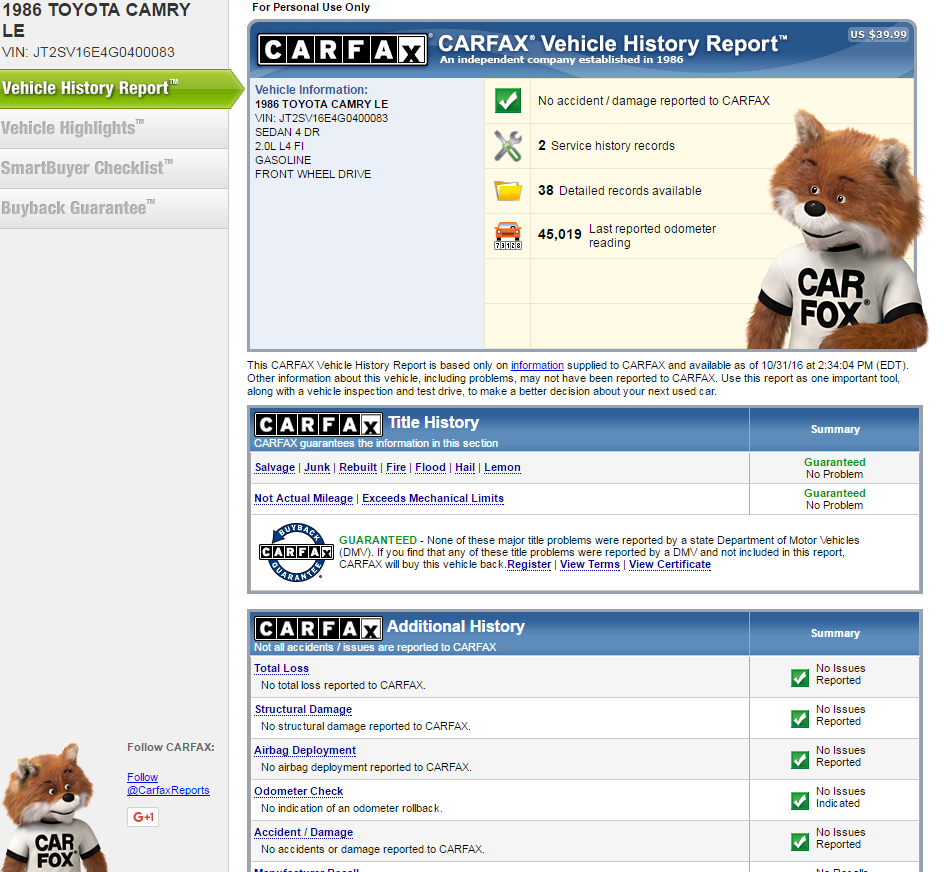
Task: Open the Airbag Deployment link
Action: tap(305, 750)
